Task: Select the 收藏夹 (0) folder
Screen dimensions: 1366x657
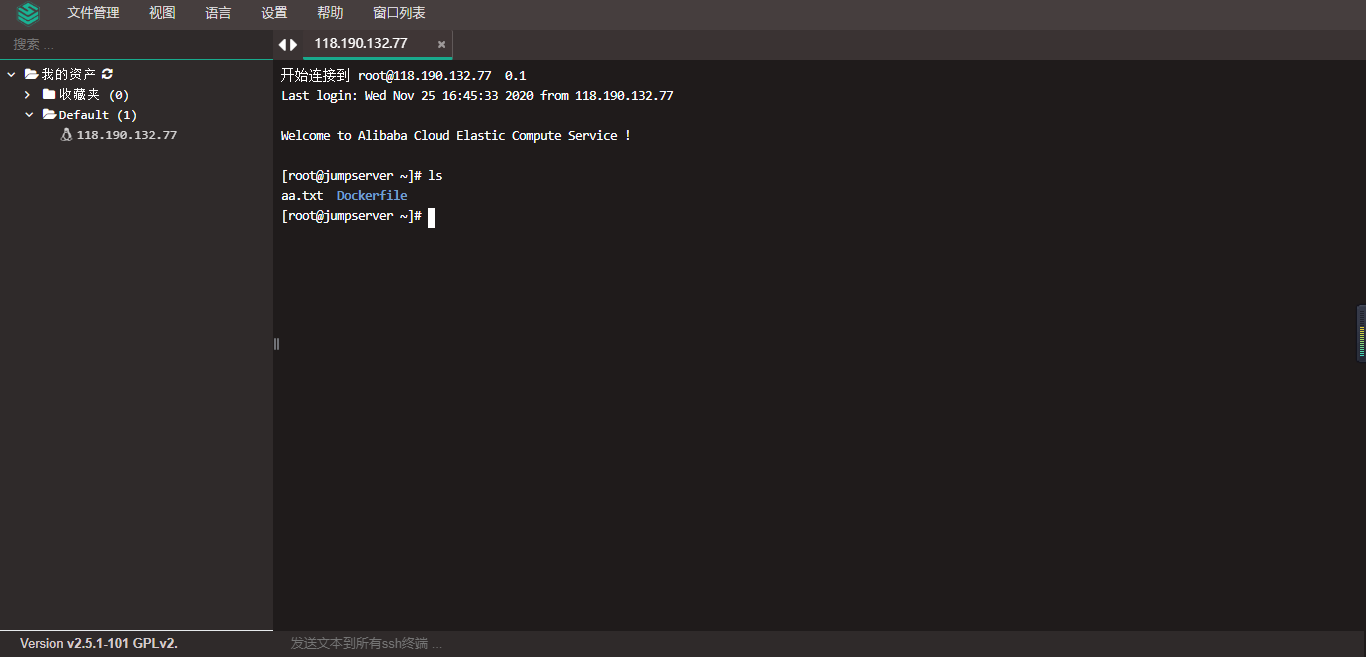Action: (x=94, y=94)
